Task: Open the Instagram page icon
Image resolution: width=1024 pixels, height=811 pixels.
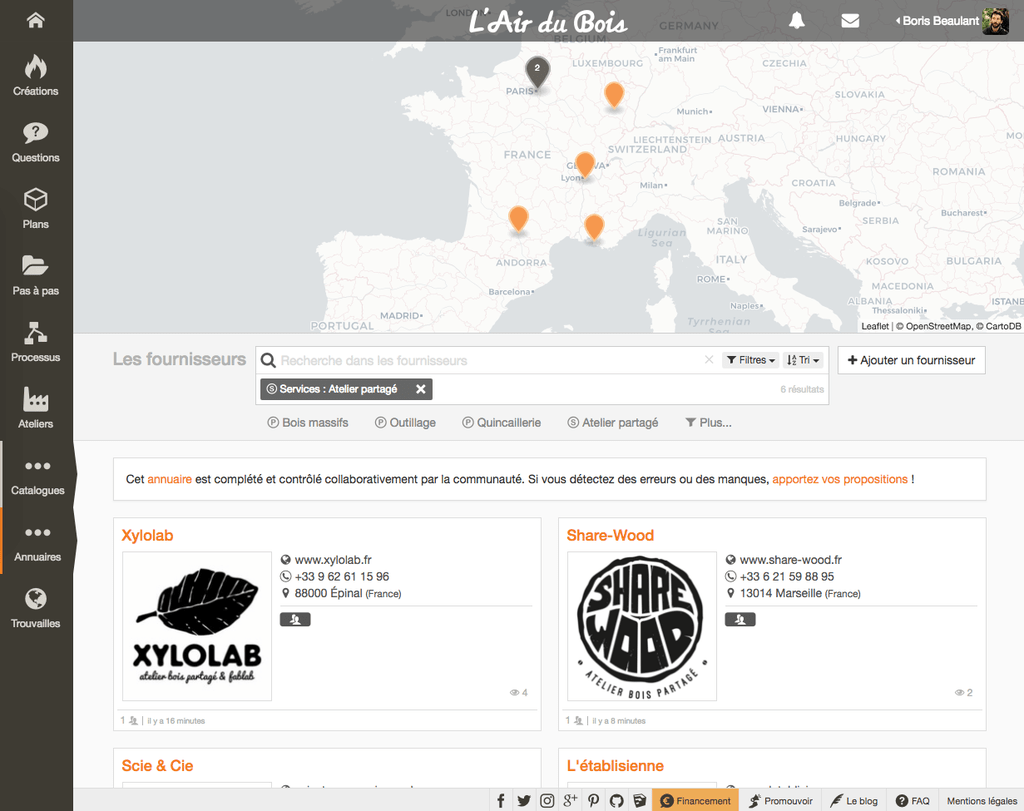Action: tap(547, 801)
